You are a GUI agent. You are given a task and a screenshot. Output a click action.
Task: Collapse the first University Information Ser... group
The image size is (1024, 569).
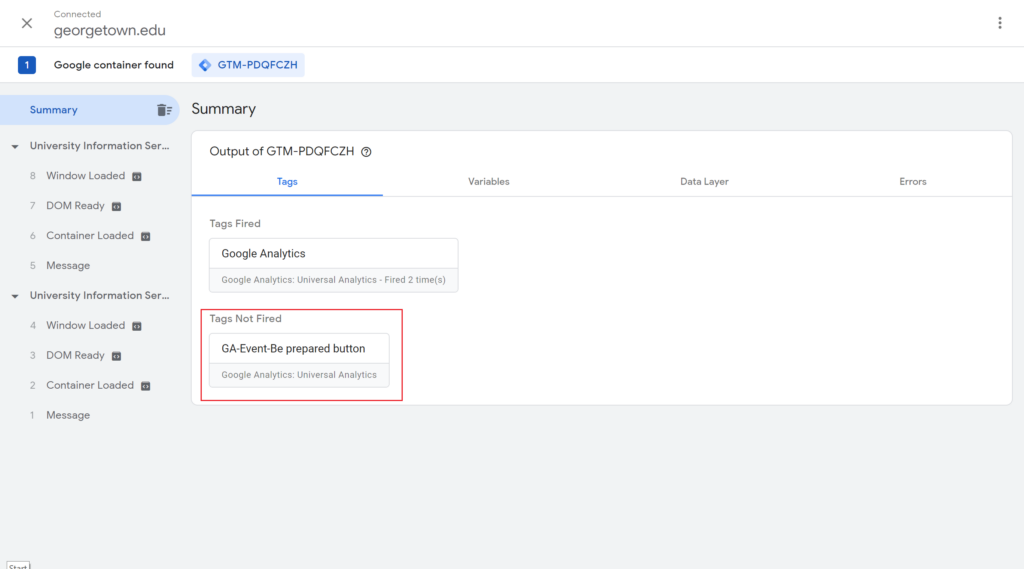(15, 146)
